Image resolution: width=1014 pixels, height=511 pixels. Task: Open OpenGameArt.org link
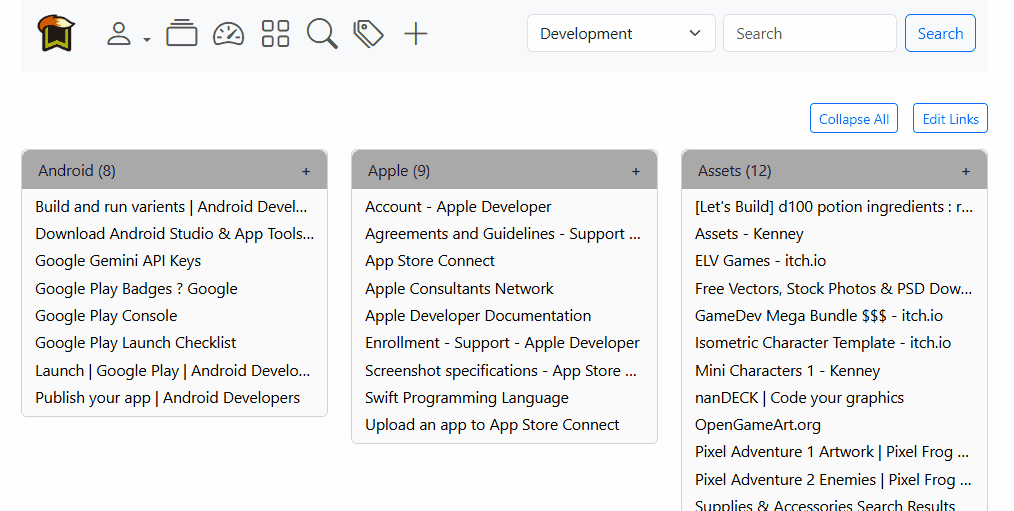[x=758, y=425]
